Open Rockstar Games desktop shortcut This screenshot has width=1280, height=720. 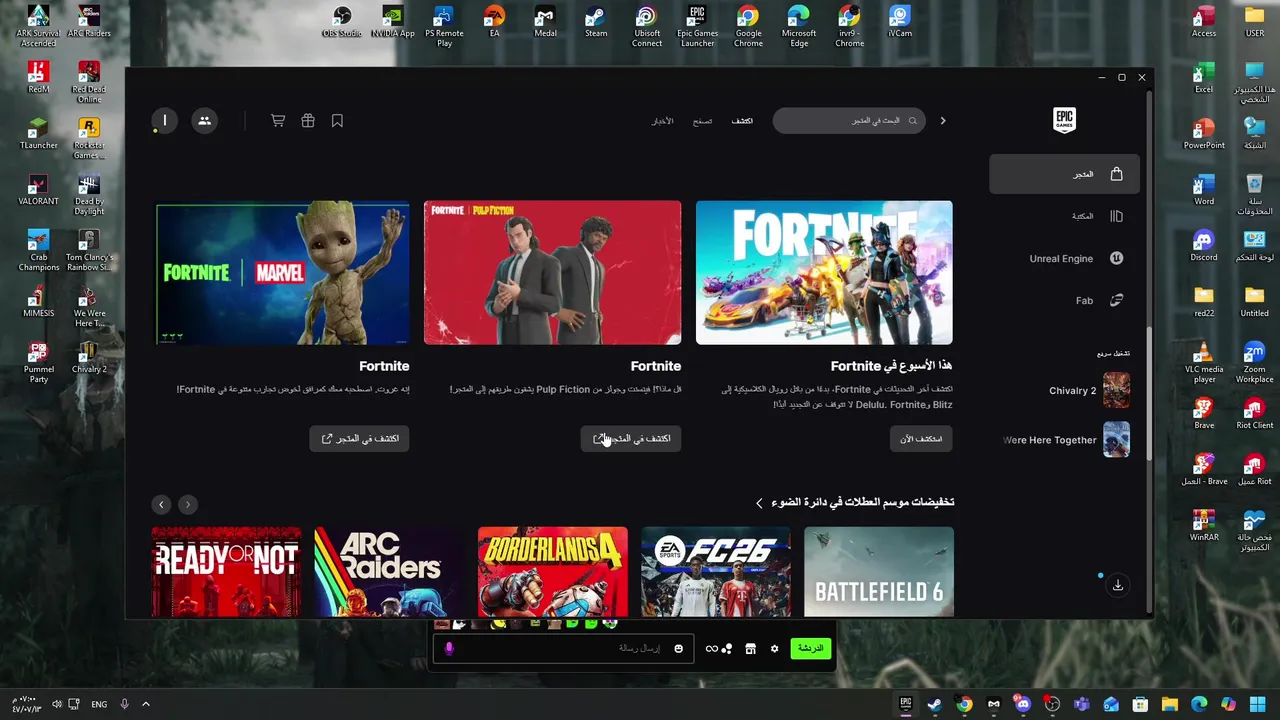[x=89, y=139]
